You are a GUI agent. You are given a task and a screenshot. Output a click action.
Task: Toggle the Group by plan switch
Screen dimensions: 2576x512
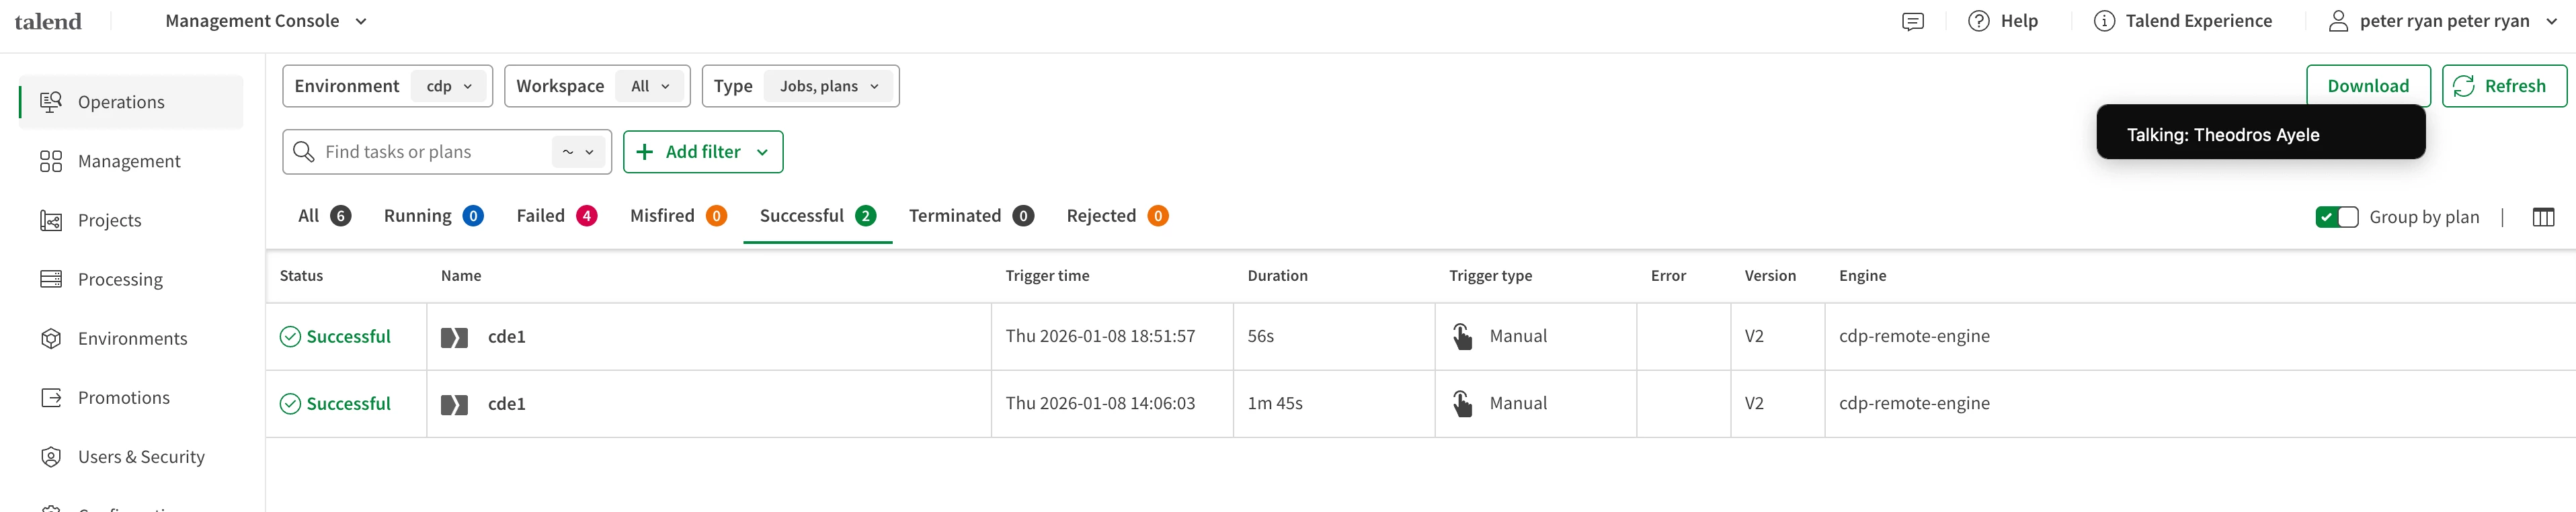(x=2336, y=217)
